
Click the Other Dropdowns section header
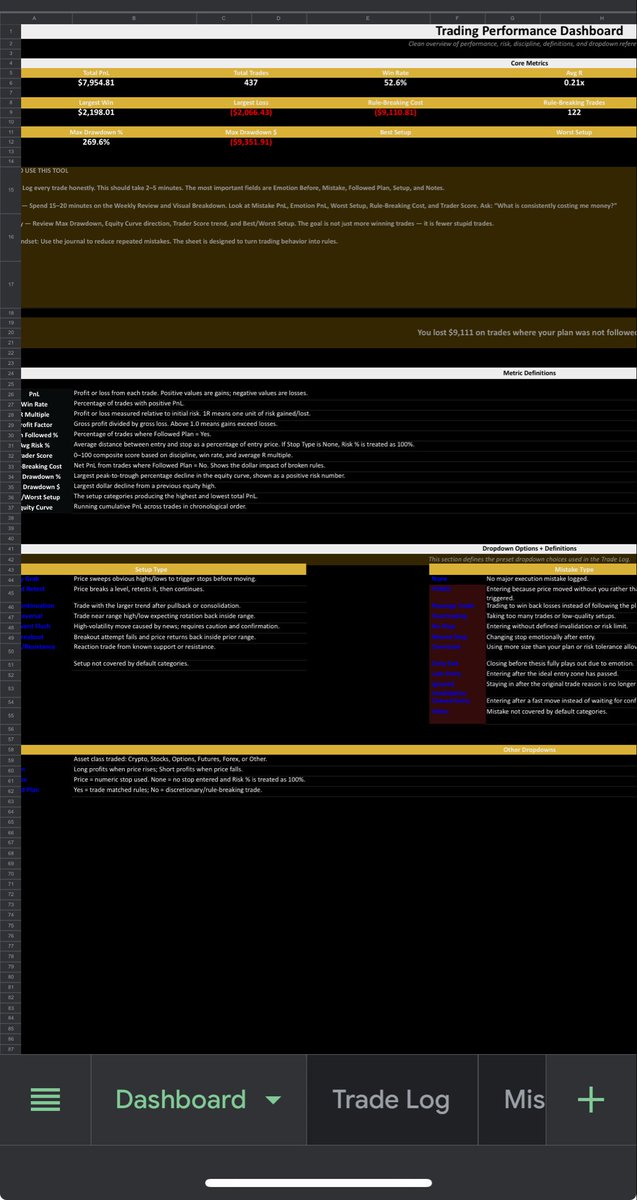pyautogui.click(x=529, y=749)
